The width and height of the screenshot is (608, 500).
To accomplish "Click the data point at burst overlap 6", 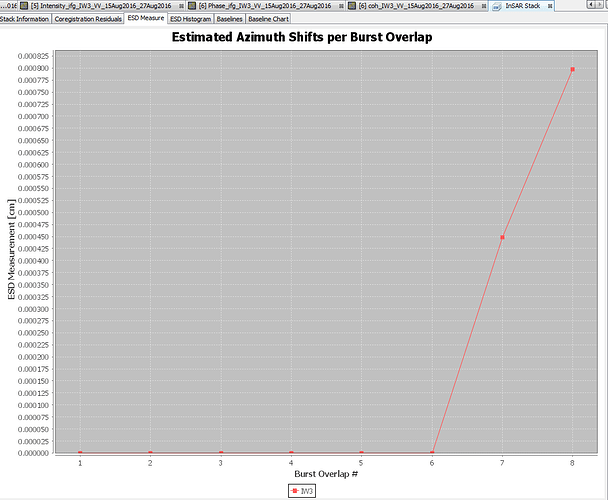I will (x=432, y=452).
